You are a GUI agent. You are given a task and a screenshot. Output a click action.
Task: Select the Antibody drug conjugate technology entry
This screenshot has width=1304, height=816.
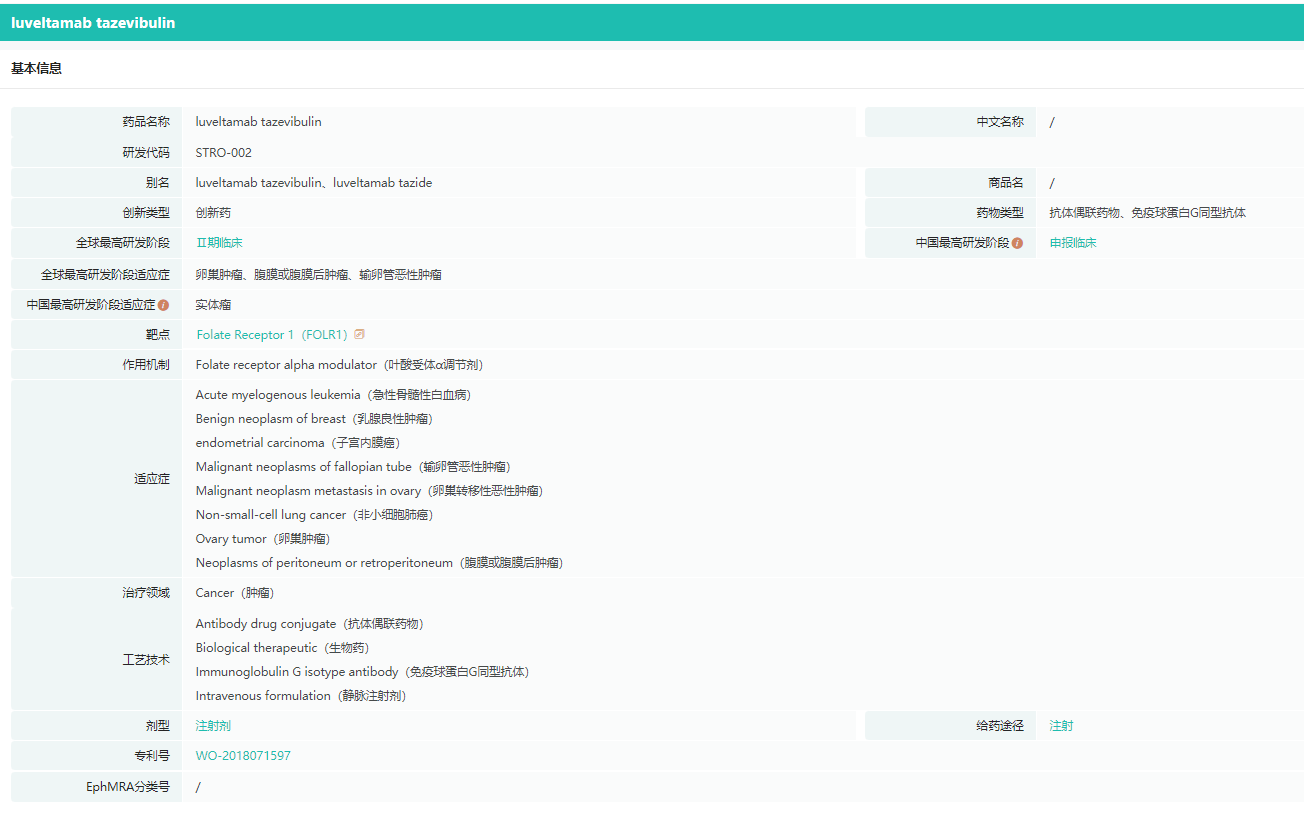(x=310, y=624)
